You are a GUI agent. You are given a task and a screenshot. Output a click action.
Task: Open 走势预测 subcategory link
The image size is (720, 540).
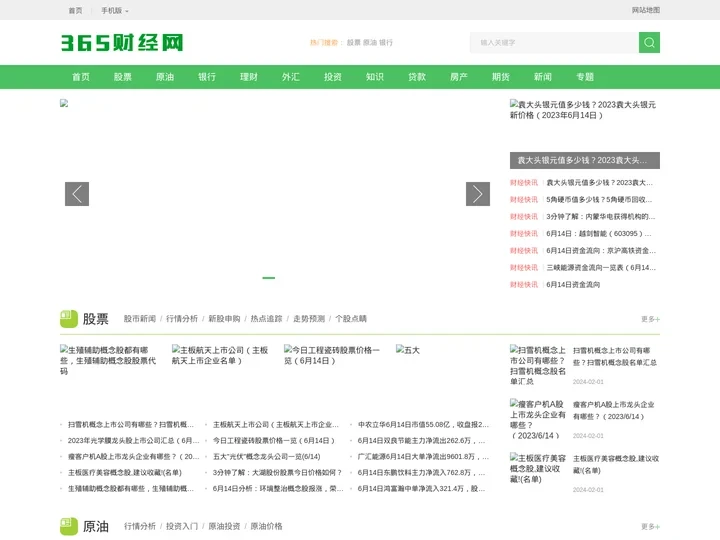(309, 319)
